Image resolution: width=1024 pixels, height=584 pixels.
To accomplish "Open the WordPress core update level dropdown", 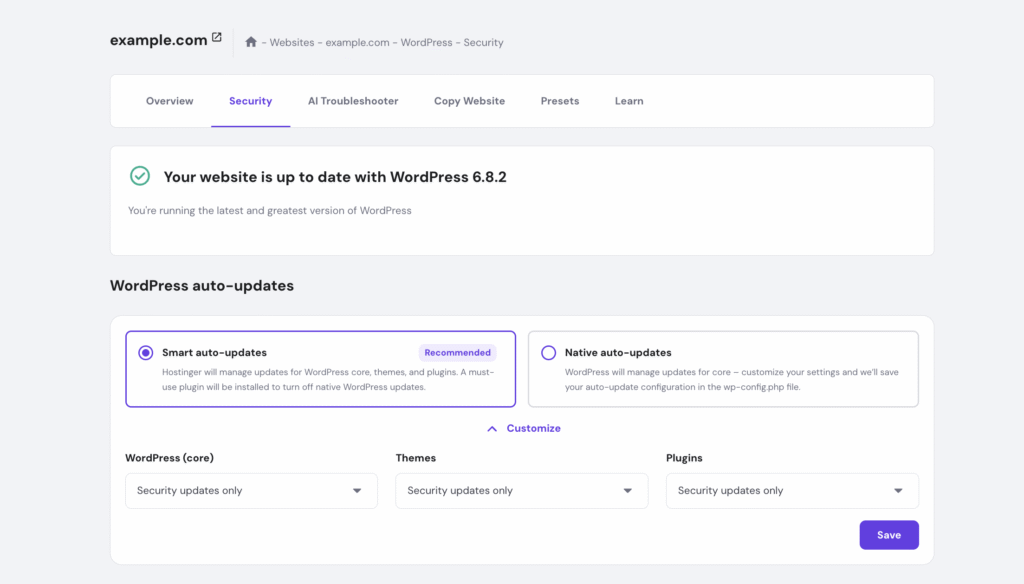I will [x=250, y=491].
